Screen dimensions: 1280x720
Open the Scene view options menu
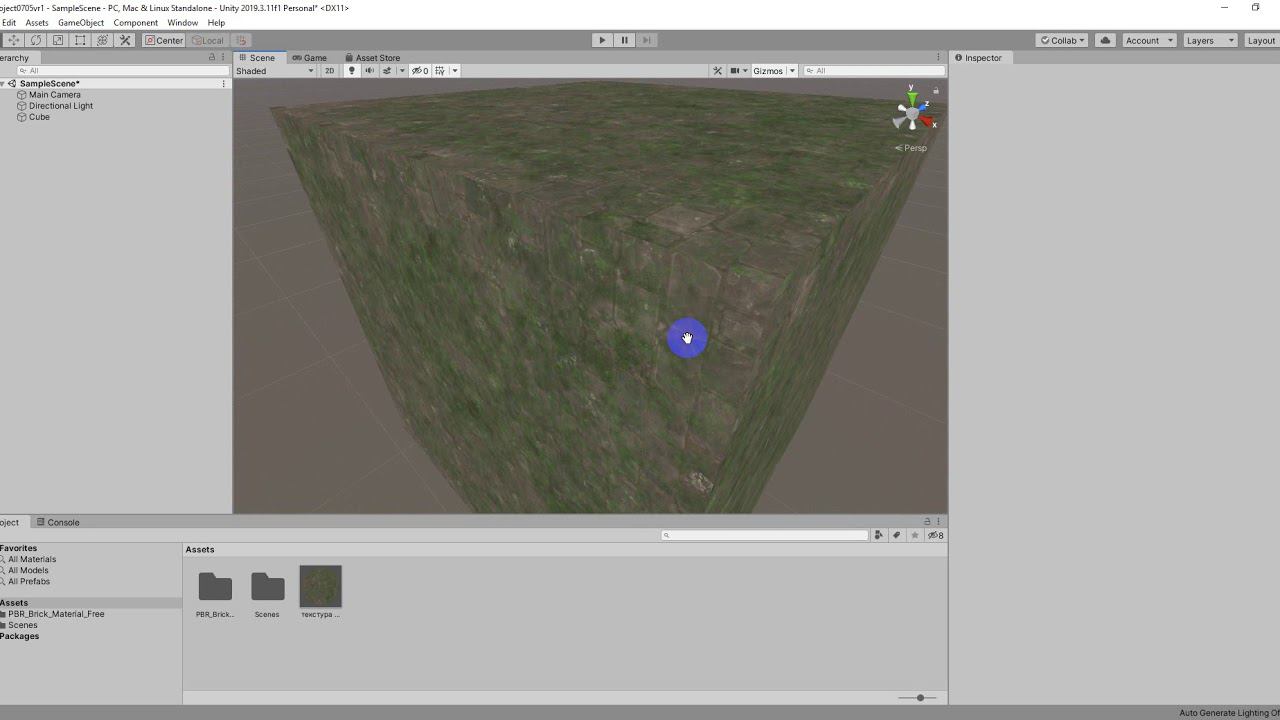click(938, 57)
